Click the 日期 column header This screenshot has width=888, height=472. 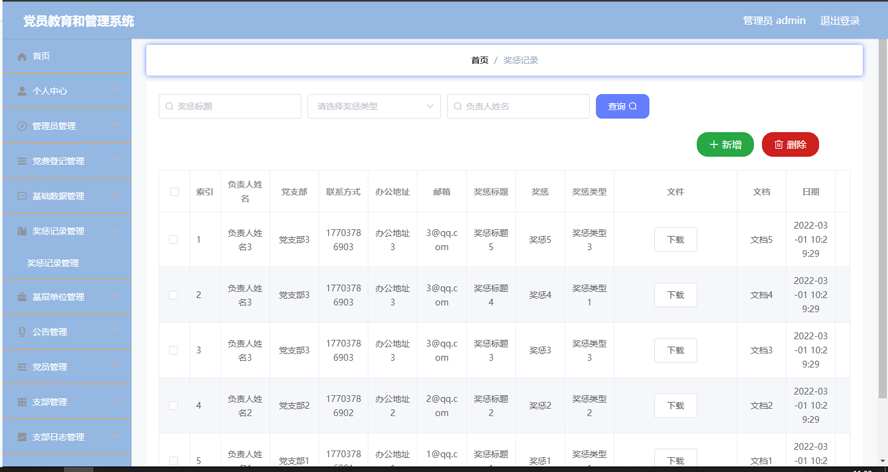click(810, 192)
